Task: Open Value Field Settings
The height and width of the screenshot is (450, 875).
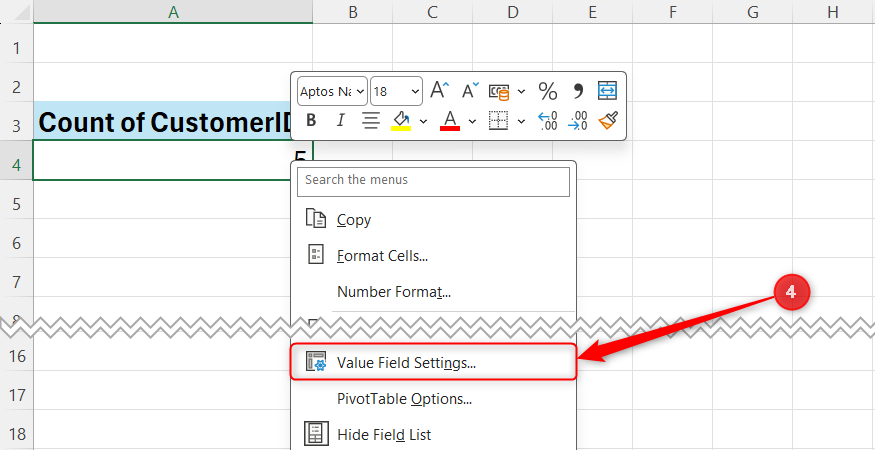Action: click(434, 362)
